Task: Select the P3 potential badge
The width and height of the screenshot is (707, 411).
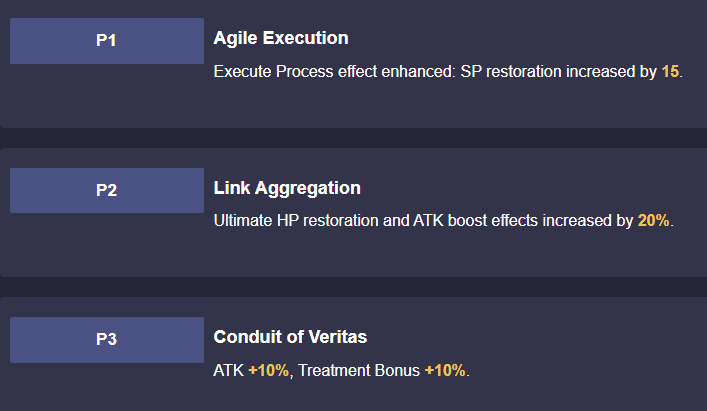Action: (x=107, y=340)
